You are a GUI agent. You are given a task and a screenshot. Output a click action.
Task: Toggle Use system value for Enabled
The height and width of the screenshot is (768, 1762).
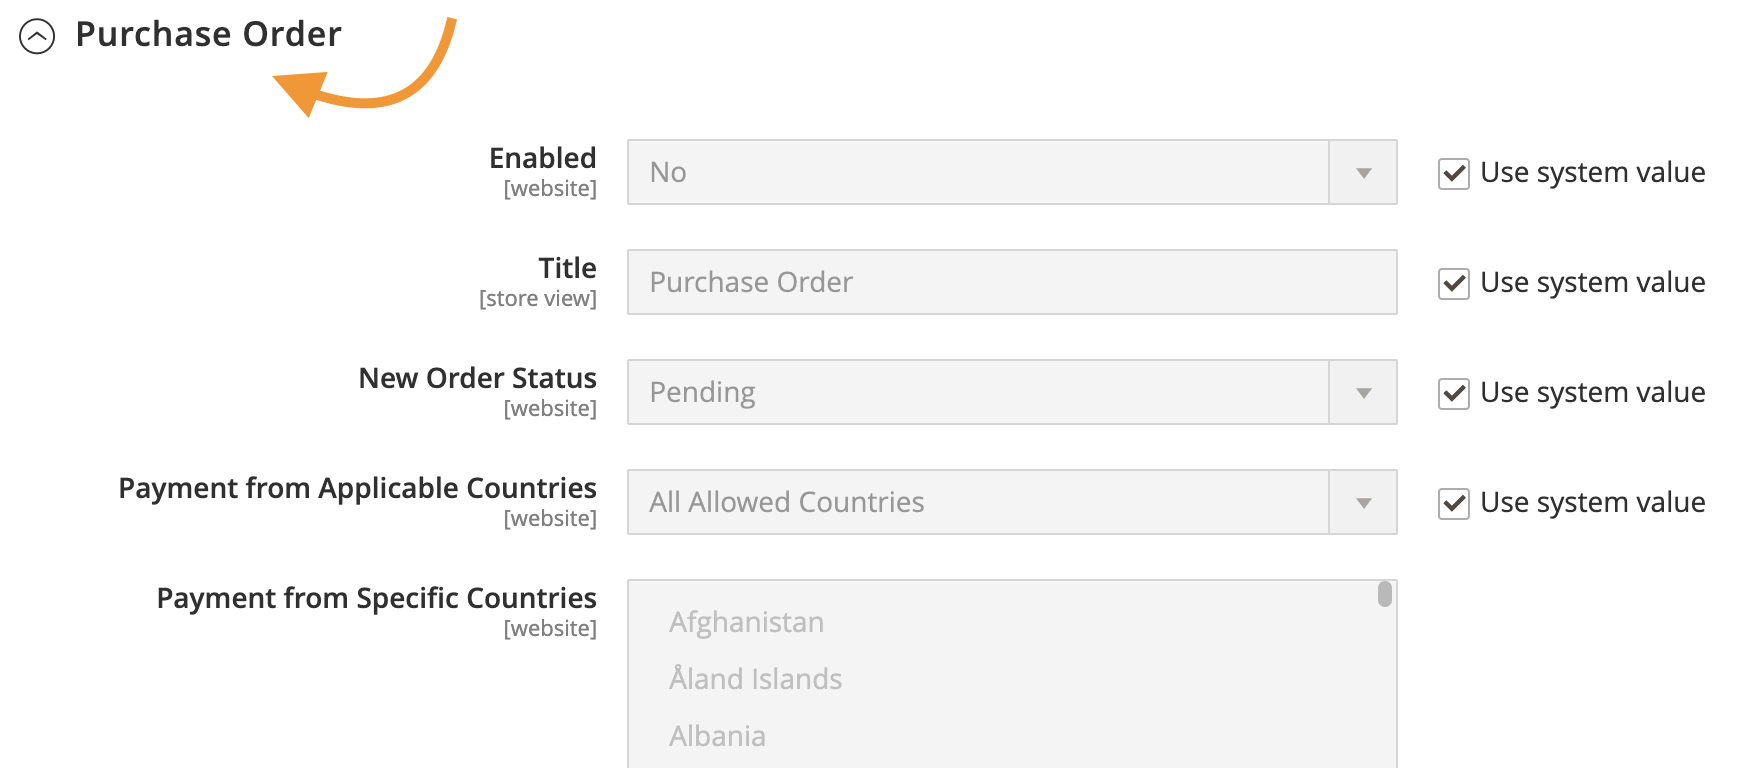click(1453, 173)
